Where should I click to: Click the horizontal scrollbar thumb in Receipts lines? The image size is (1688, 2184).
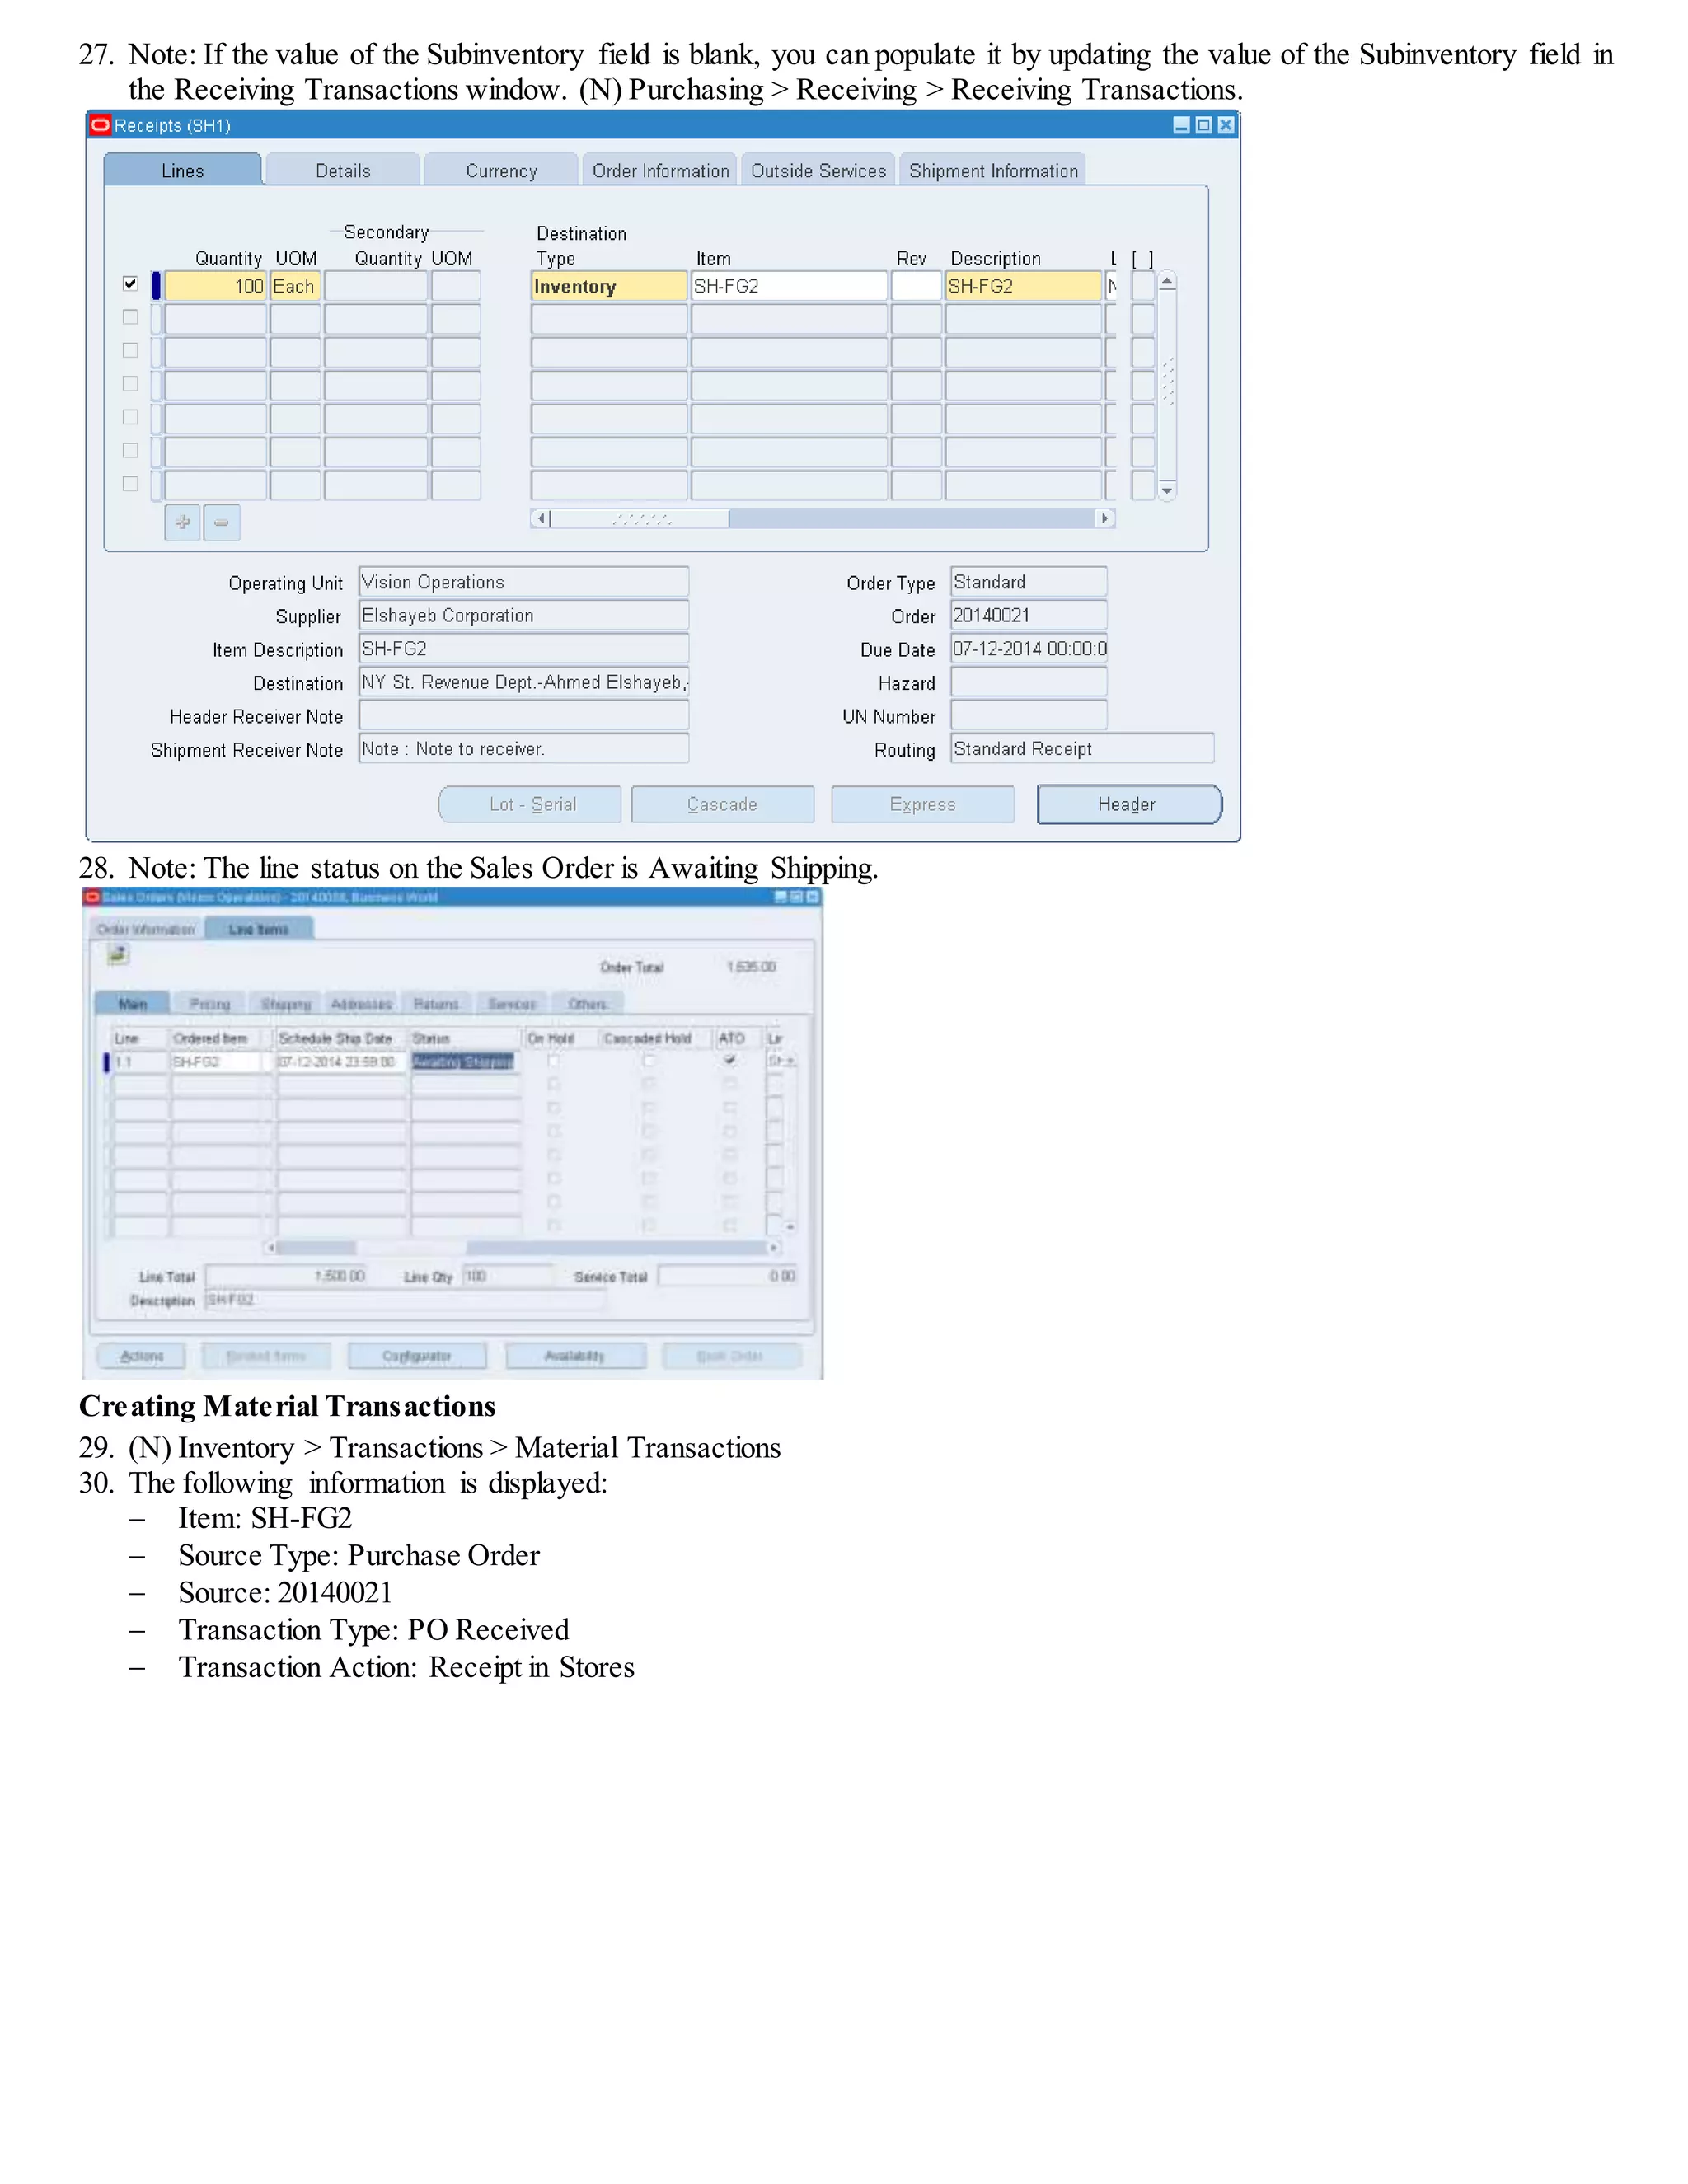[640, 518]
